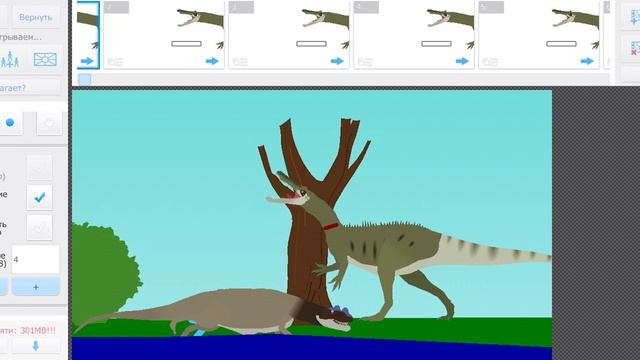Click the Вернуть (redo) button
The height and width of the screenshot is (360, 640).
tap(36, 17)
